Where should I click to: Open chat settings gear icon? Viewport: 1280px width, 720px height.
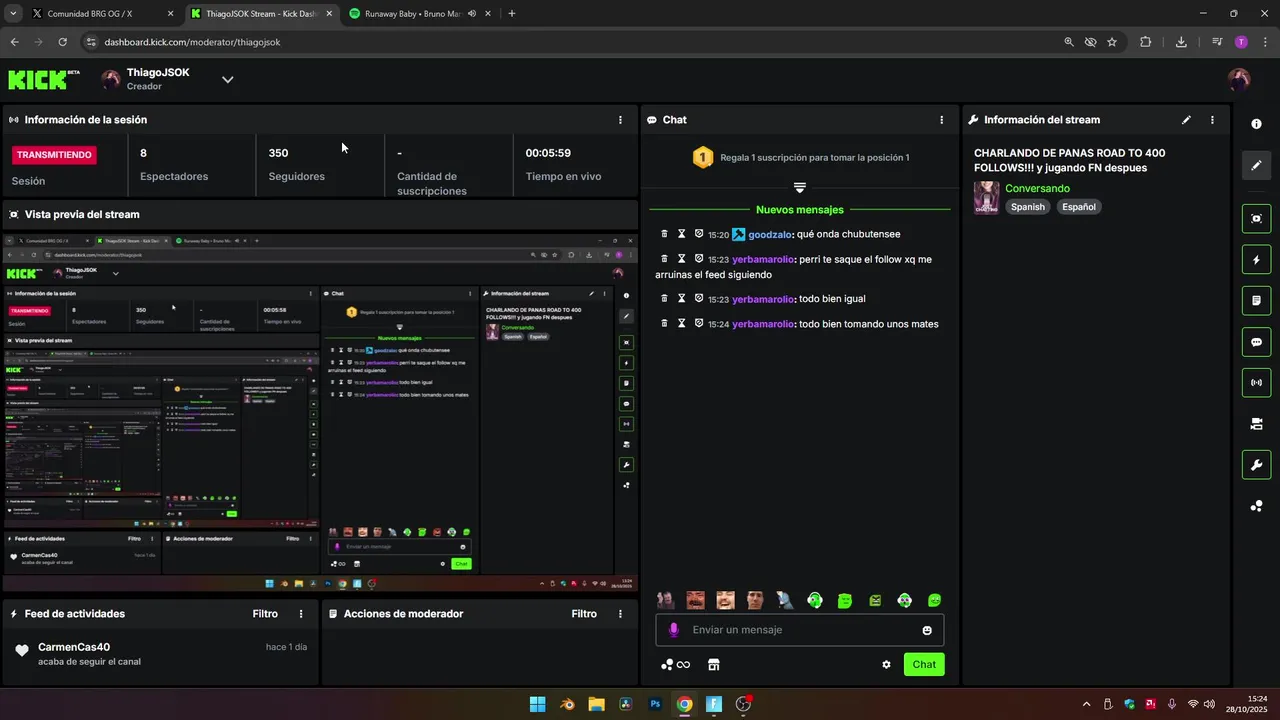886,664
